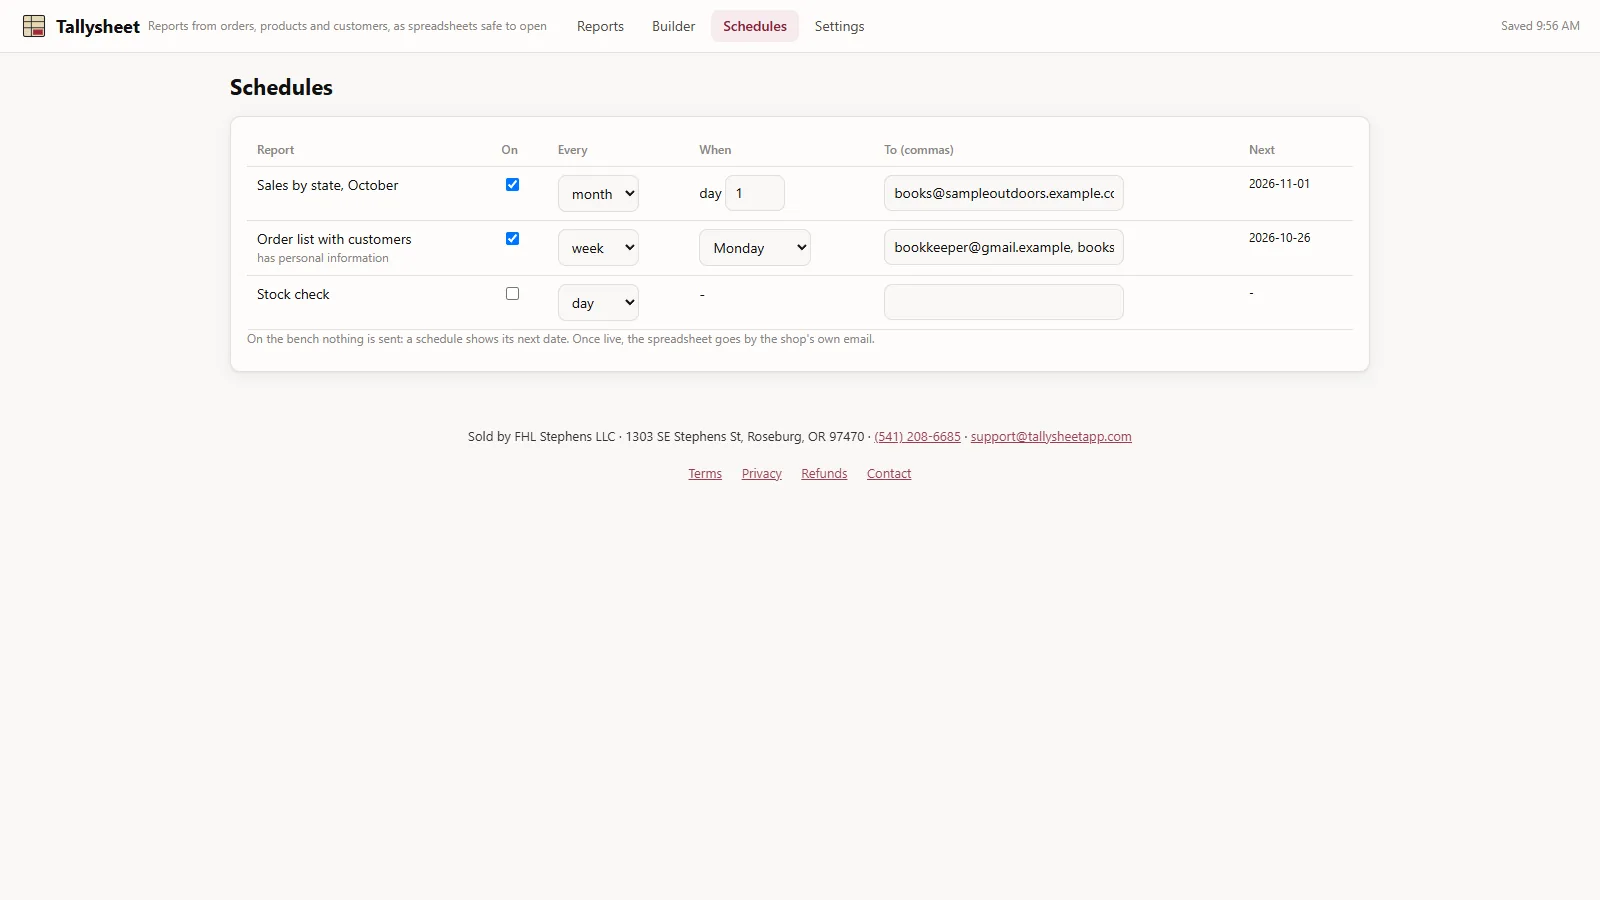Open the Contact link

coord(889,474)
